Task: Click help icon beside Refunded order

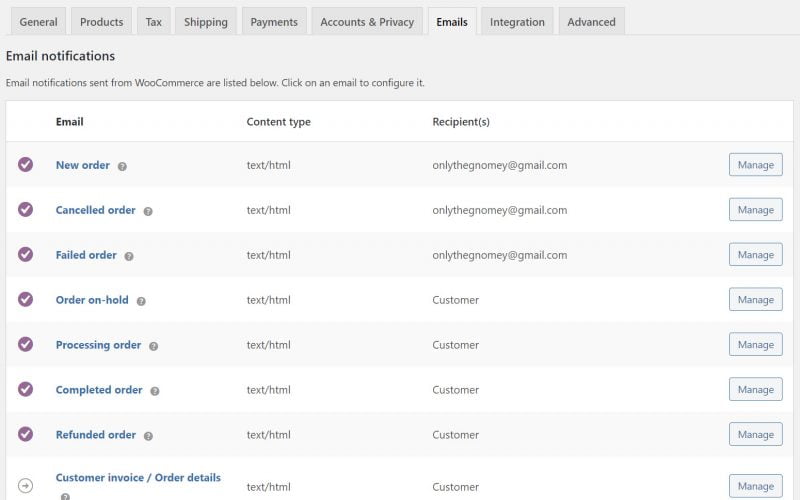Action: click(148, 436)
